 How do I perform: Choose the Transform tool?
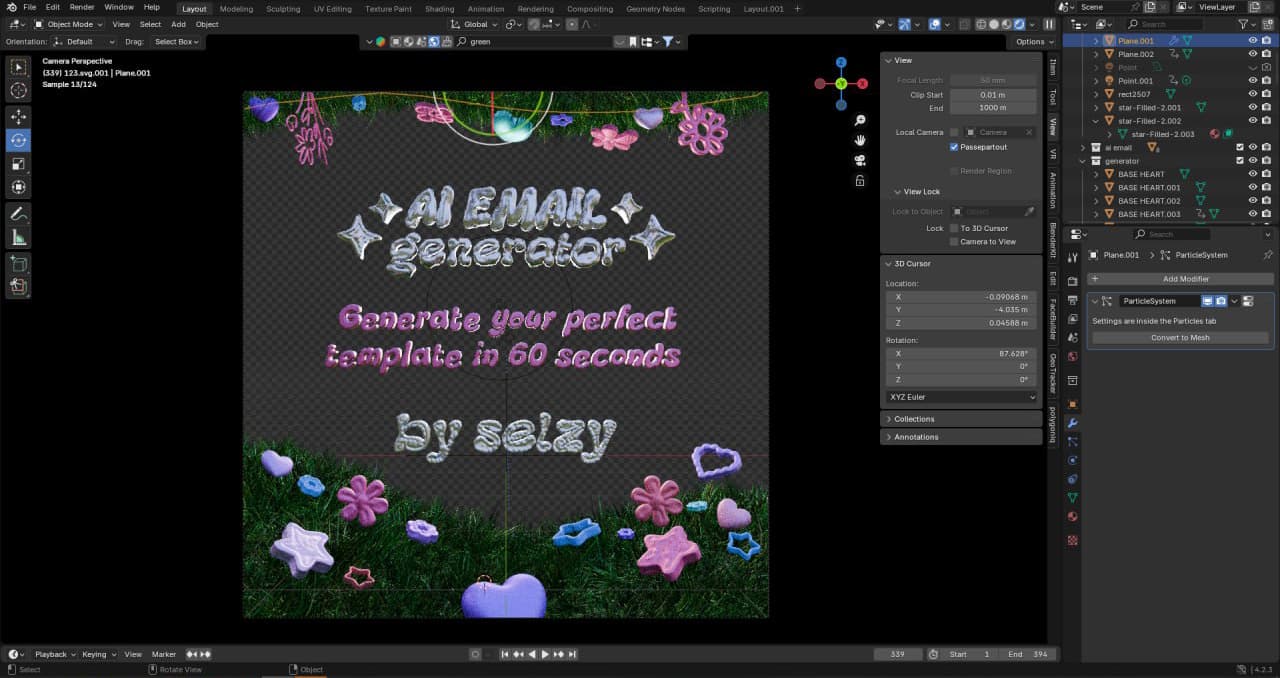[18, 188]
